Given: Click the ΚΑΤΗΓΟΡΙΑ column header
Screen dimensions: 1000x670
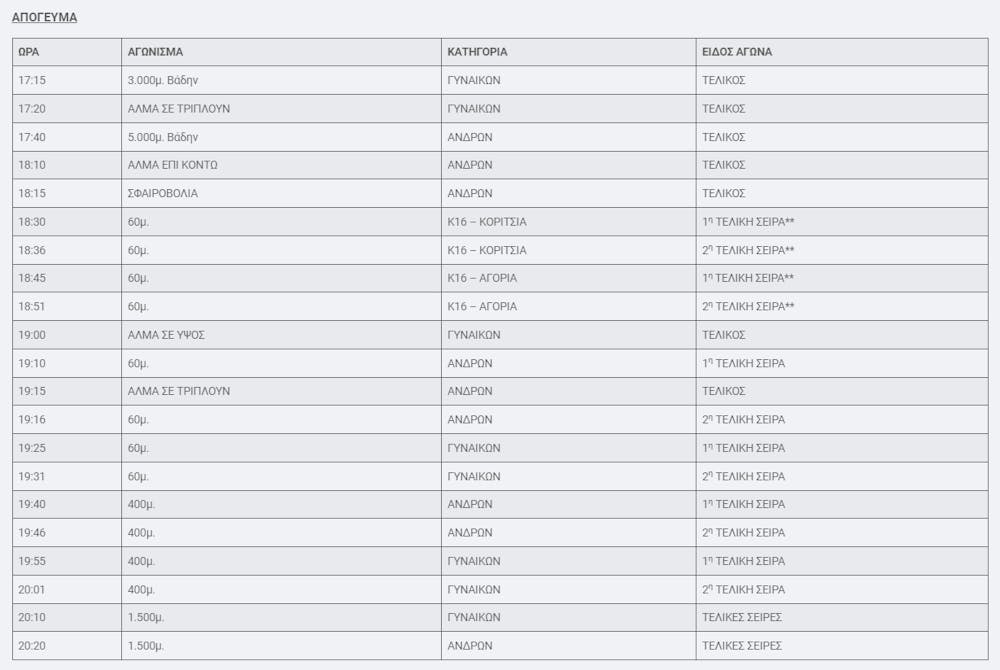Looking at the screenshot, I should [x=477, y=52].
